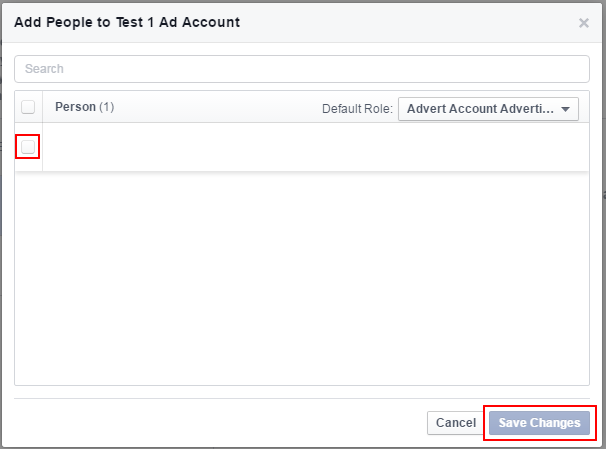Expand Default Role options via triangle icon
Screen dimensions: 606x449
565,109
